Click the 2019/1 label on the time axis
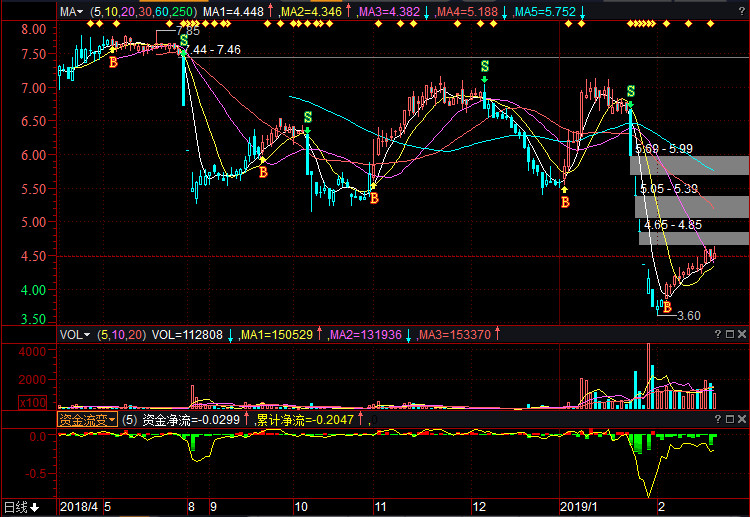Viewport: 750px width, 517px height. point(578,507)
